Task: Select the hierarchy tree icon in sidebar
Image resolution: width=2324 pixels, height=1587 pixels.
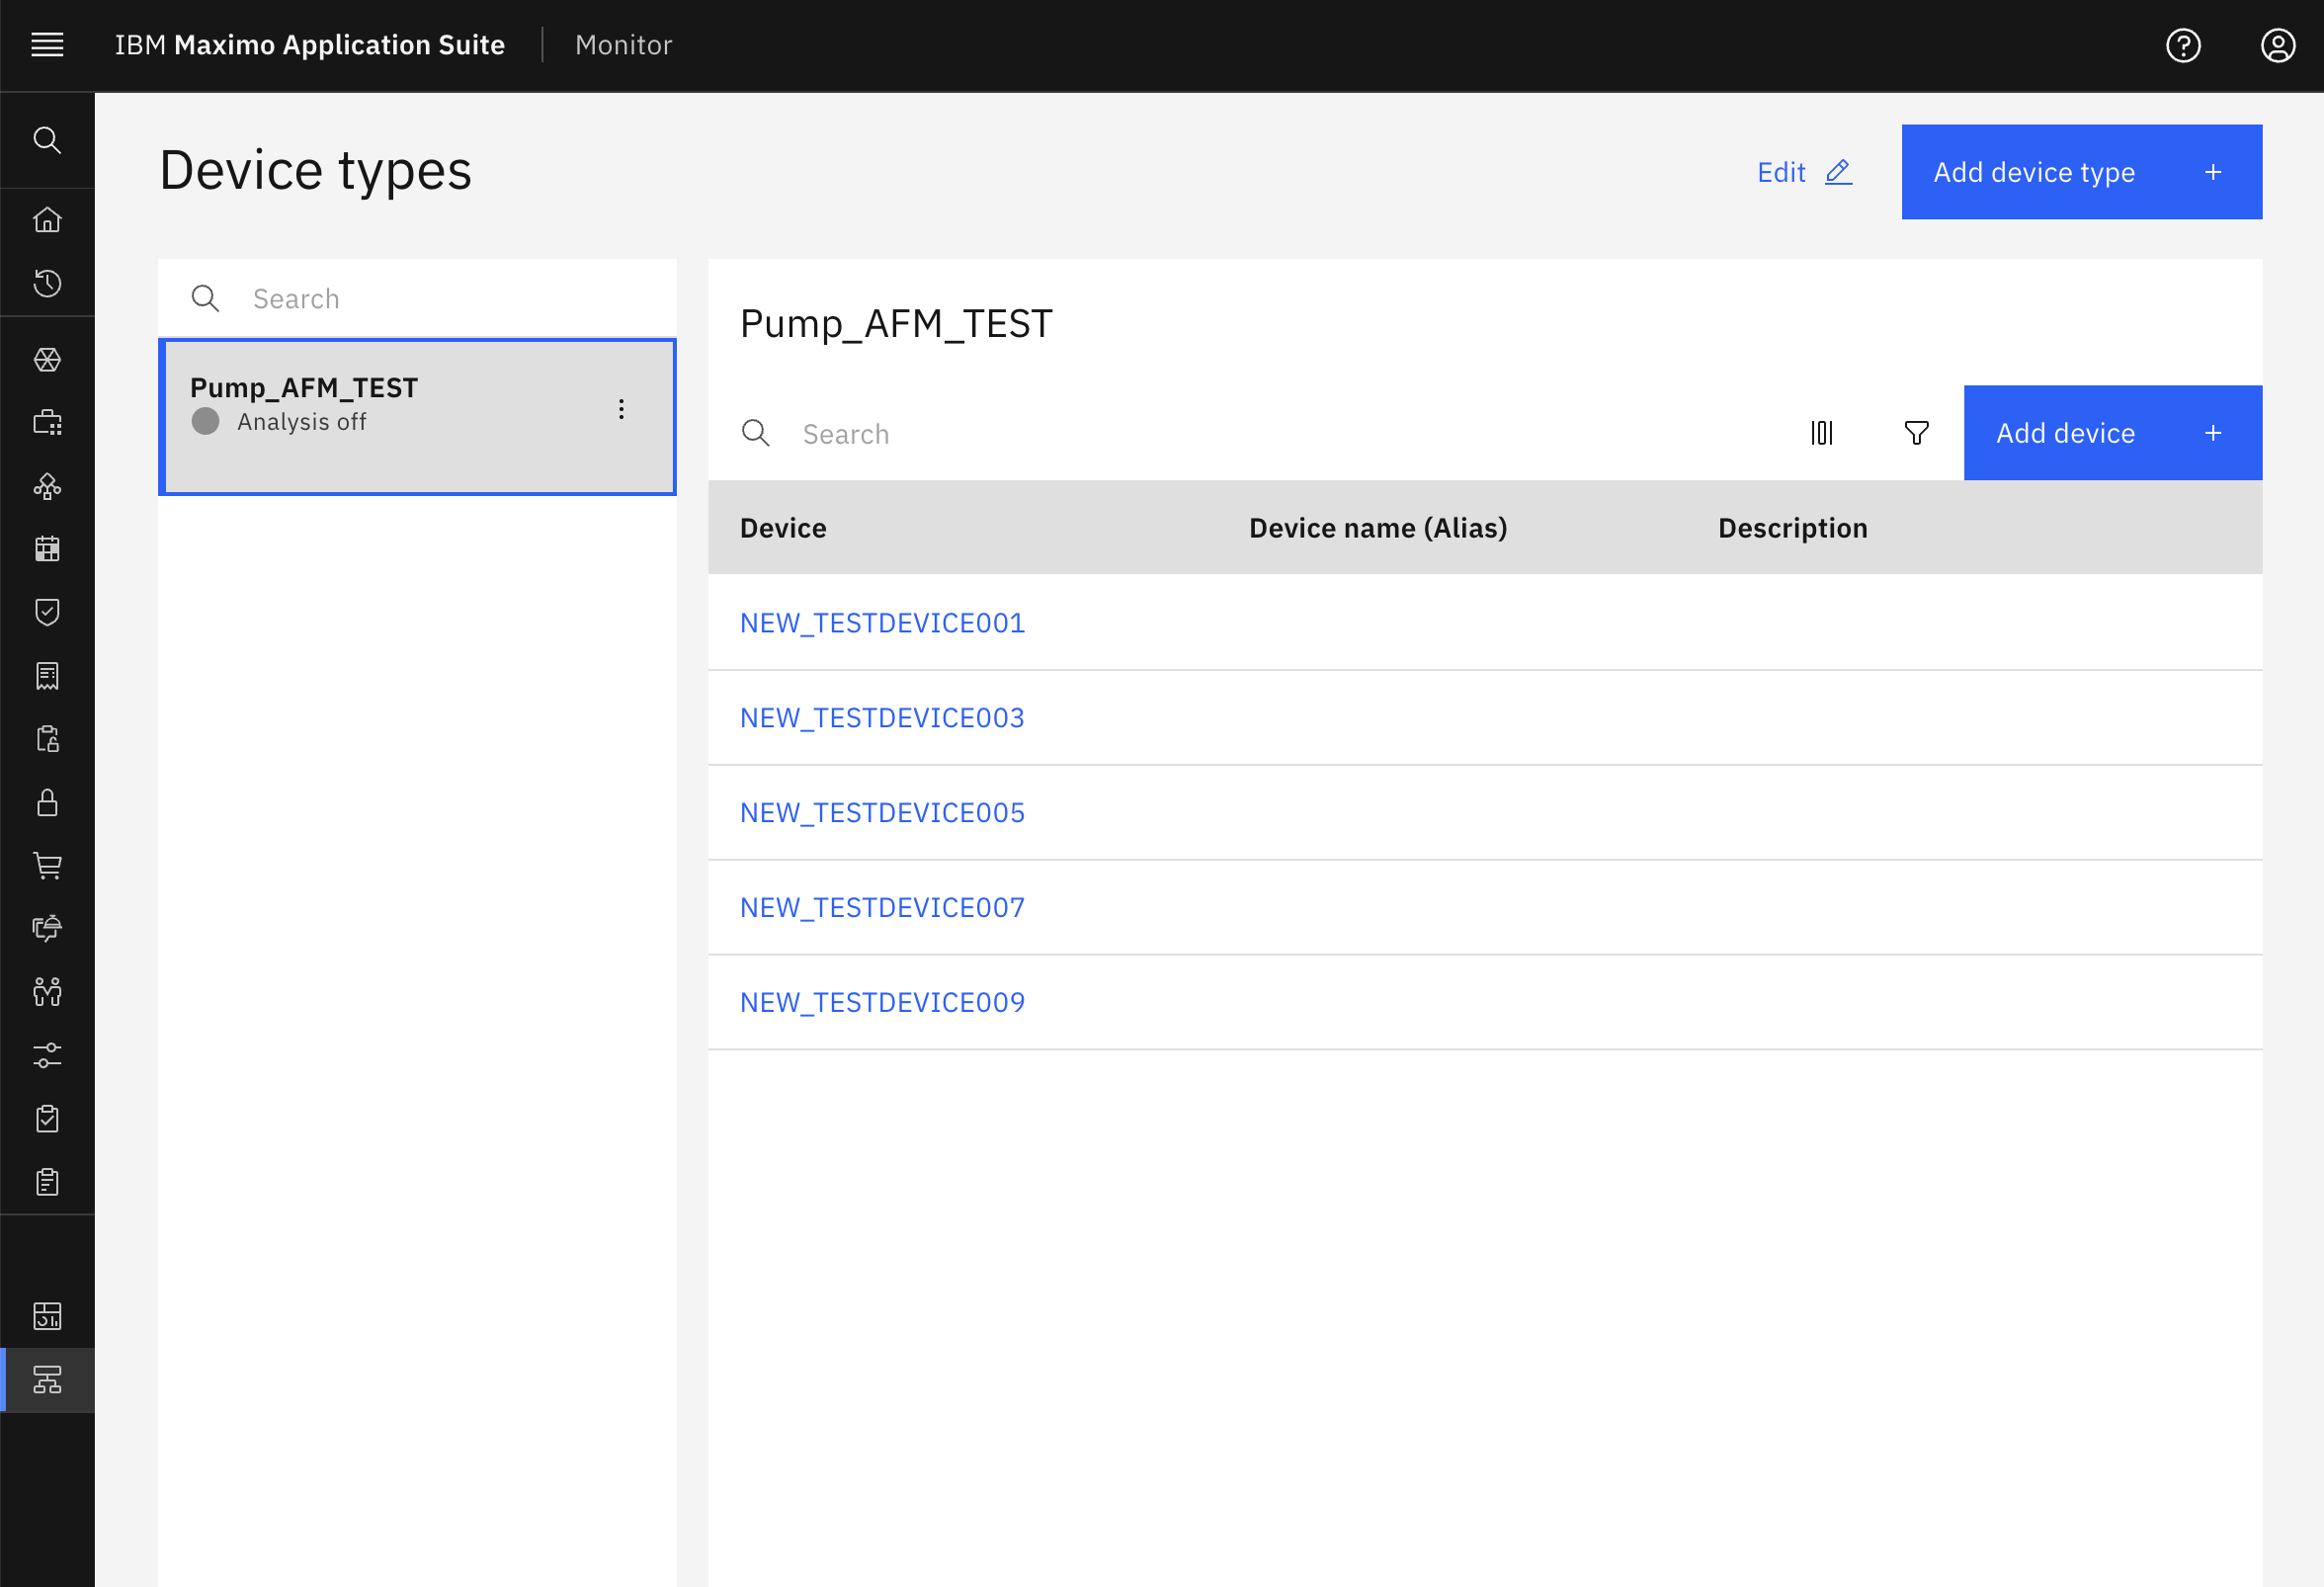Action: point(47,1380)
